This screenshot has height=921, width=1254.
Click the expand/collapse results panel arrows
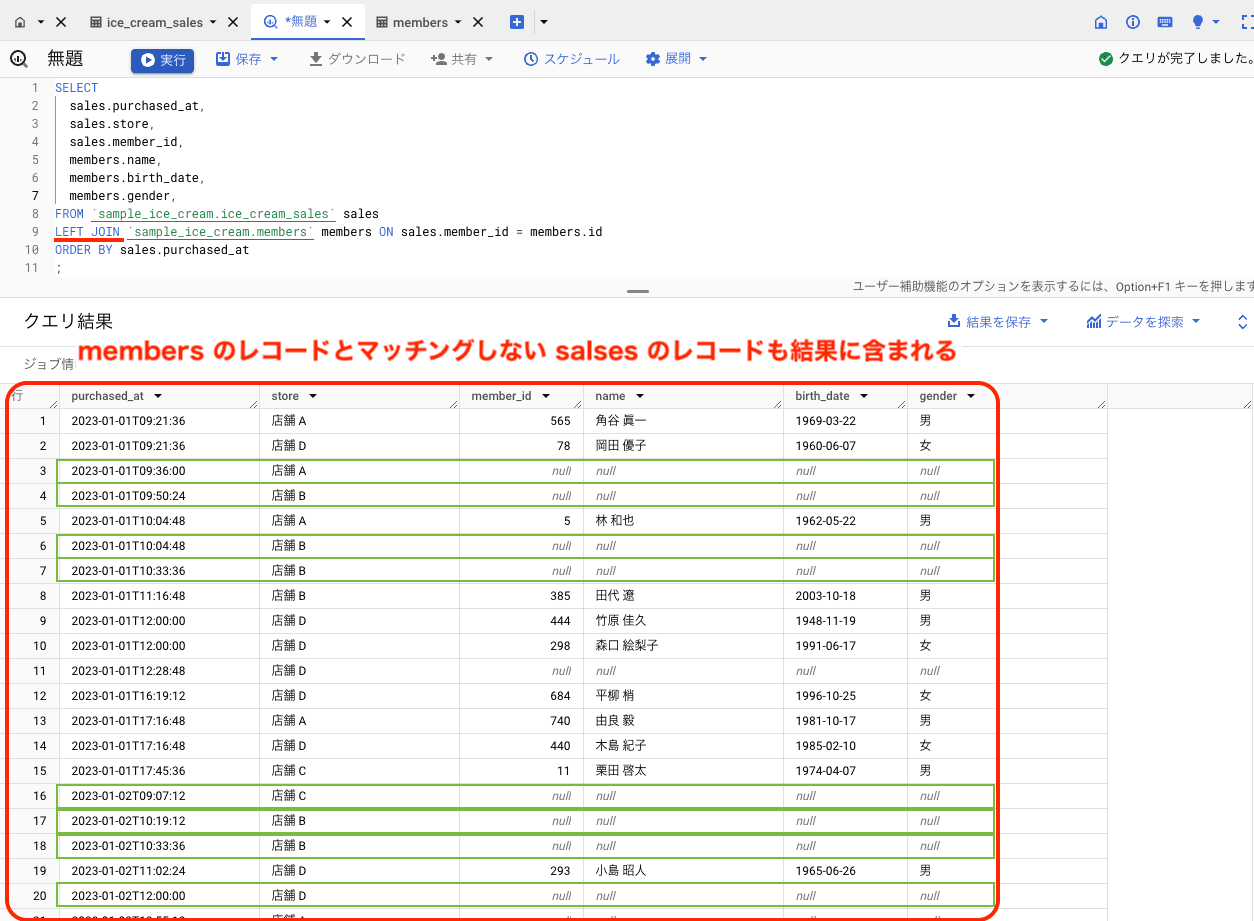click(1243, 322)
